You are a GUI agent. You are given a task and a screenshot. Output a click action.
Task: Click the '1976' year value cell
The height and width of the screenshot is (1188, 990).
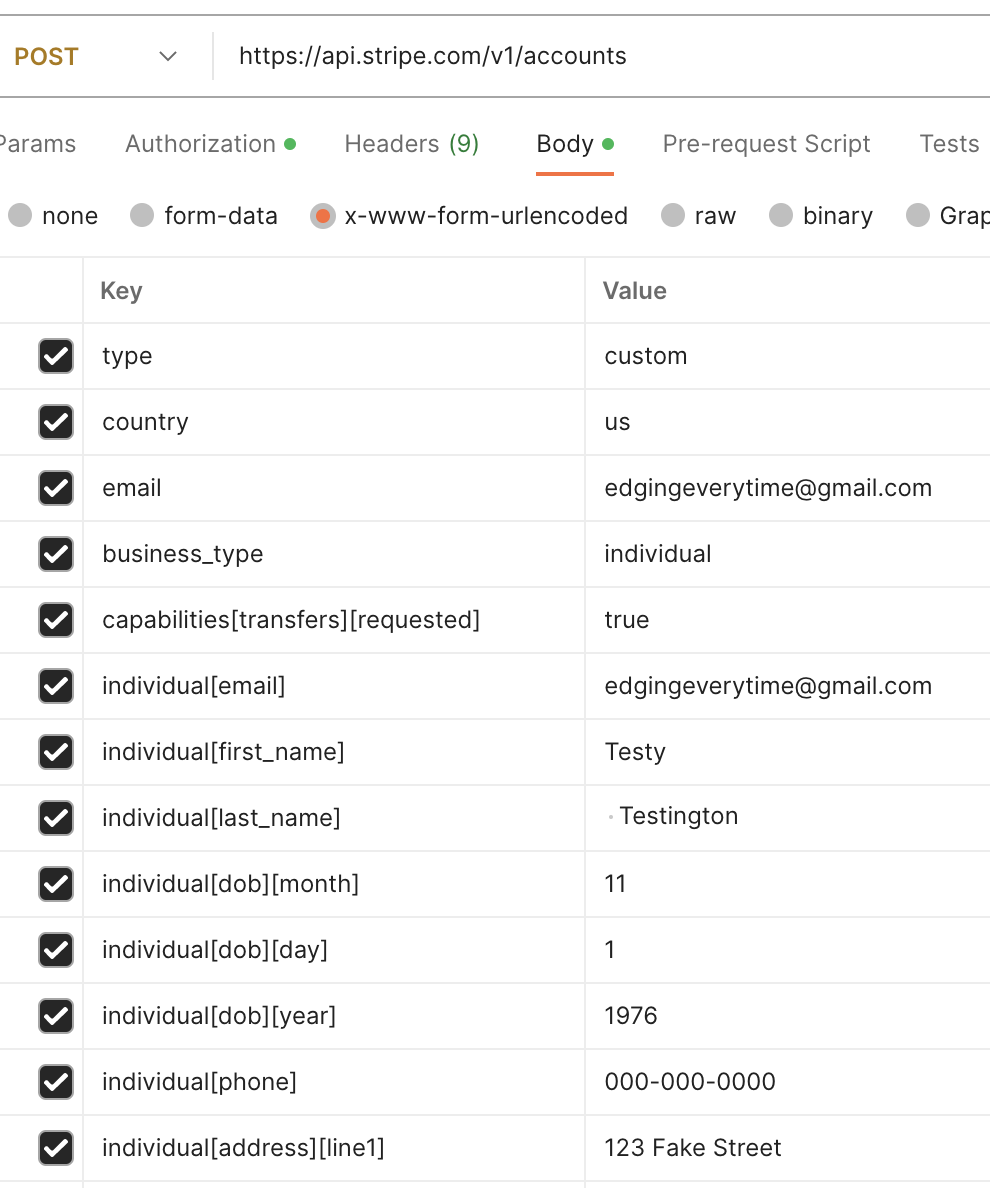(x=788, y=1015)
